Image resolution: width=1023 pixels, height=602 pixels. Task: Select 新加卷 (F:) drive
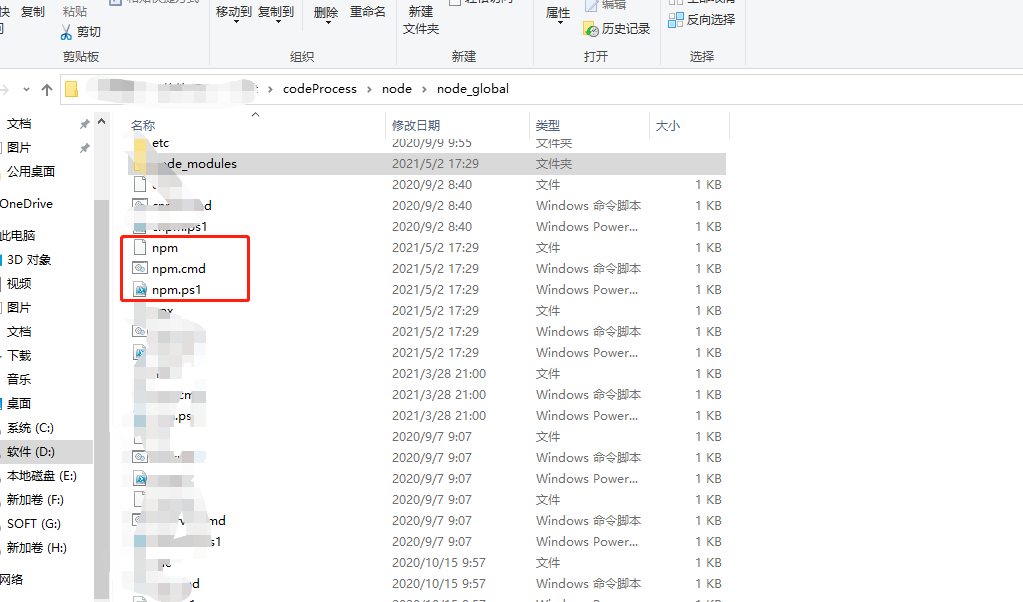coord(35,500)
